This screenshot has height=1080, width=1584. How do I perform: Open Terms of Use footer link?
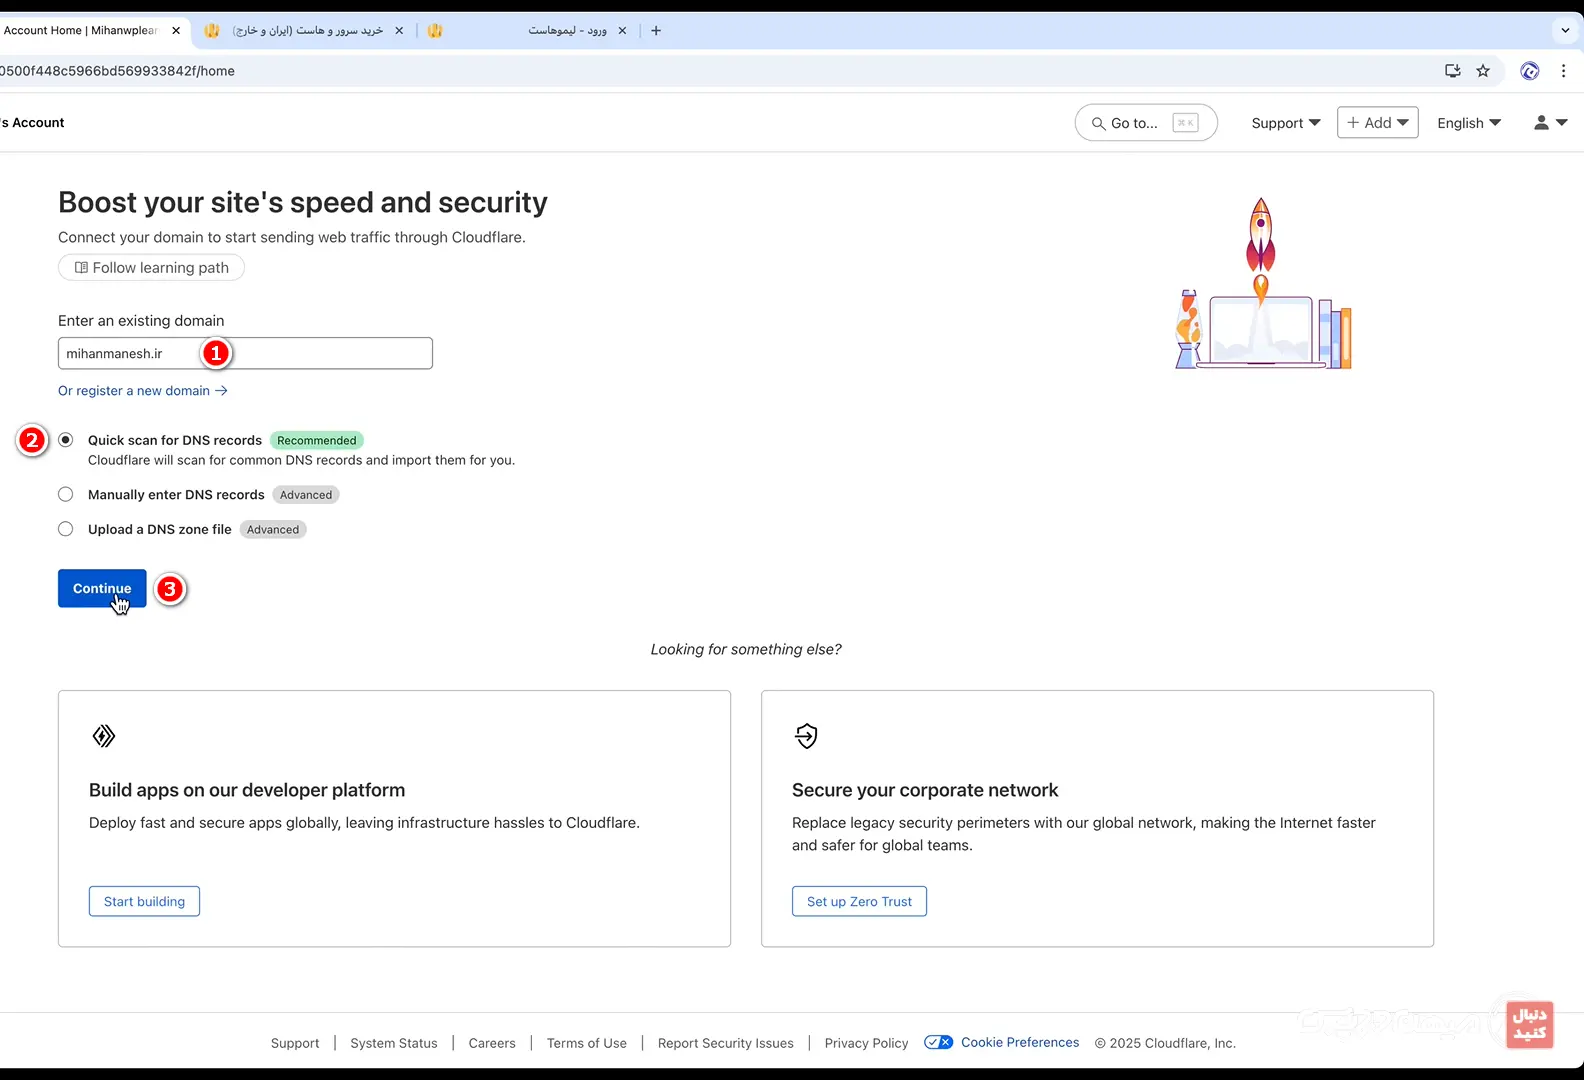click(x=587, y=1043)
